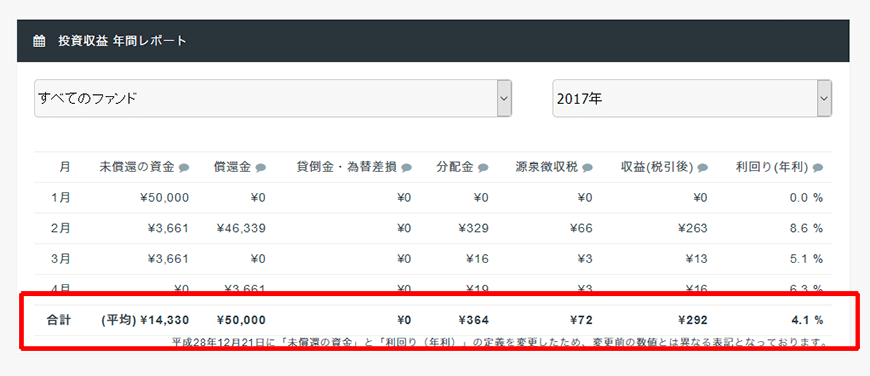The image size is (870, 376).
Task: Click the ¥50,000 value in 1月 row
Action: pos(165,198)
